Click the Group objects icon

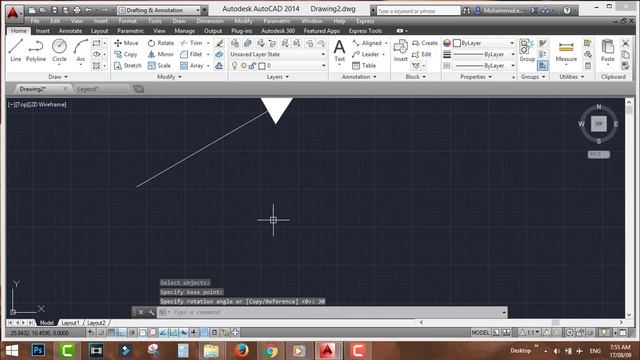[527, 50]
